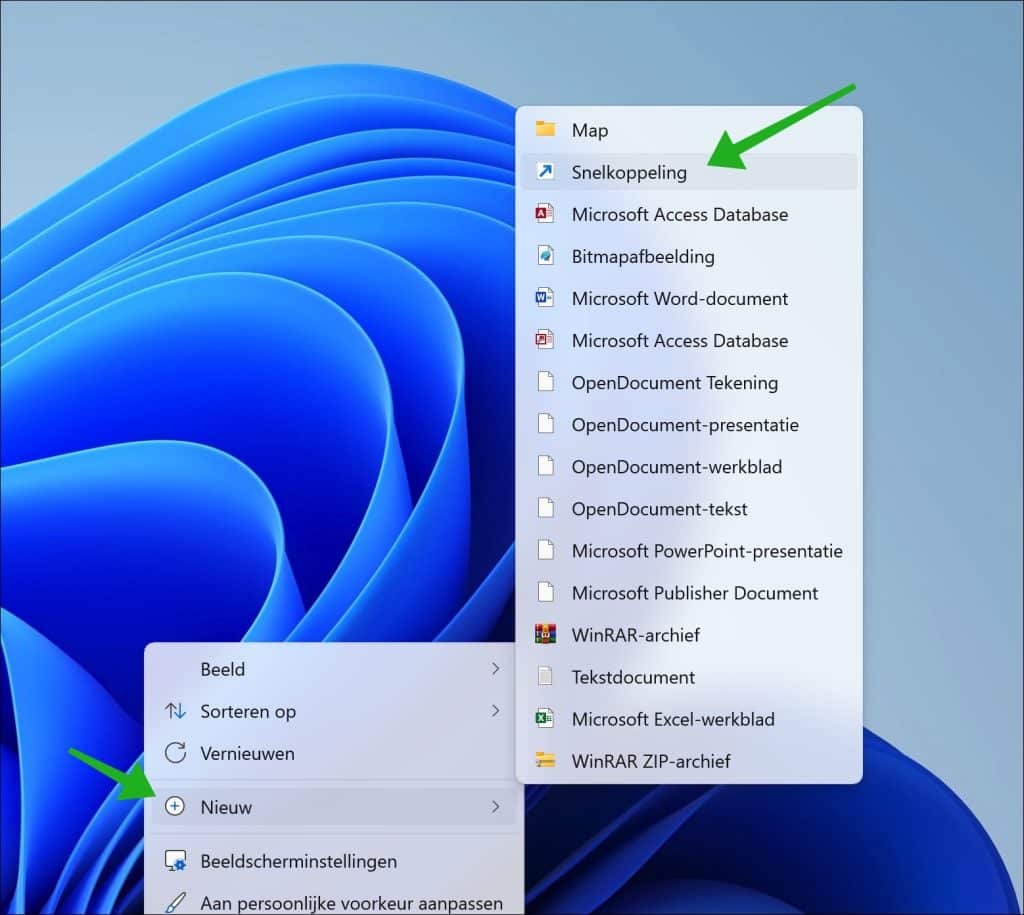Select Access Database entry below Word-document
1024x915 pixels.
coord(689,340)
